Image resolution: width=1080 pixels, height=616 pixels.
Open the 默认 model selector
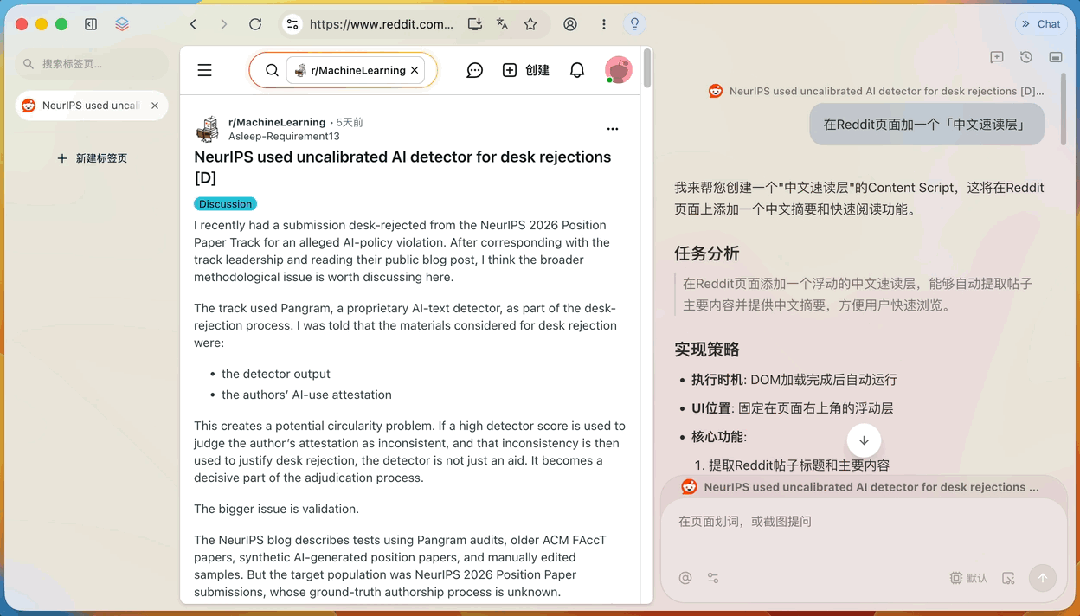pyautogui.click(x=968, y=578)
